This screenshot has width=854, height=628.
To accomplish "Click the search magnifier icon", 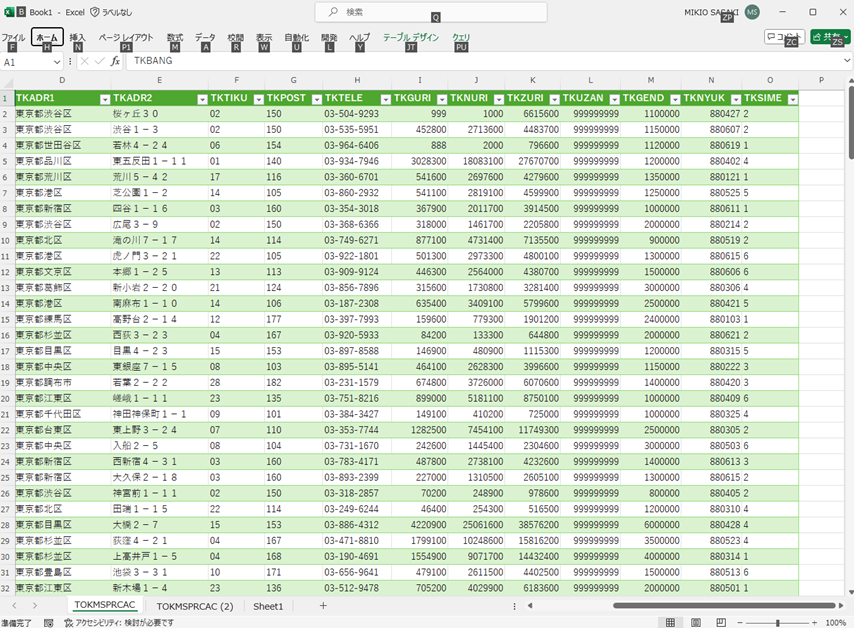I will (x=333, y=11).
